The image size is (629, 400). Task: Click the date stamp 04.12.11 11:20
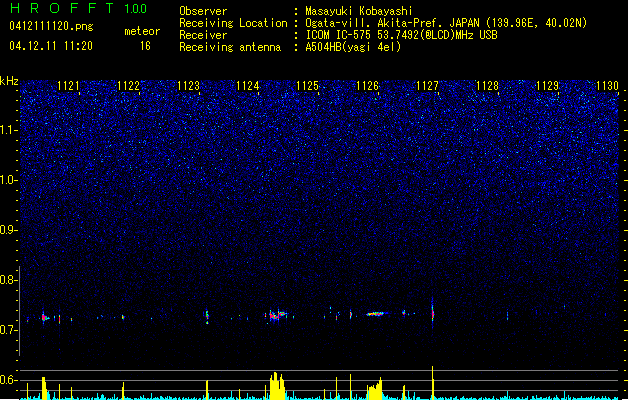point(51,46)
